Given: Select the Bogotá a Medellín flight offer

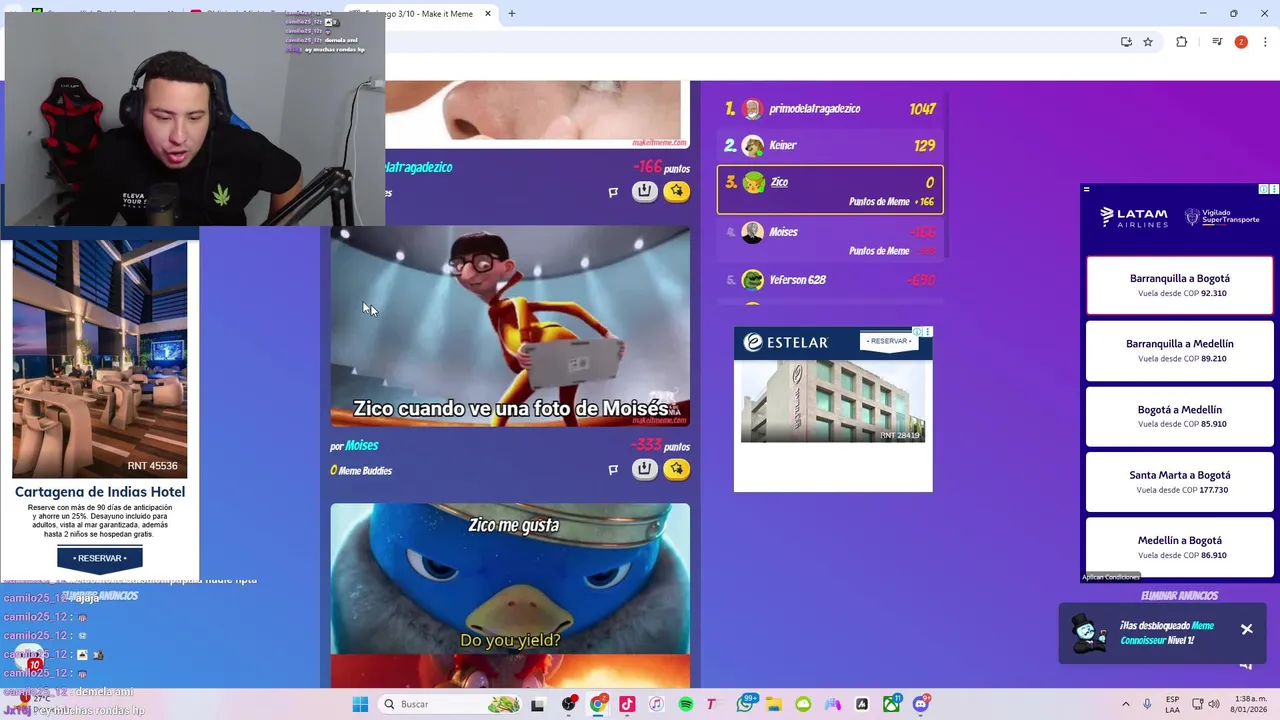Looking at the screenshot, I should [1180, 416].
